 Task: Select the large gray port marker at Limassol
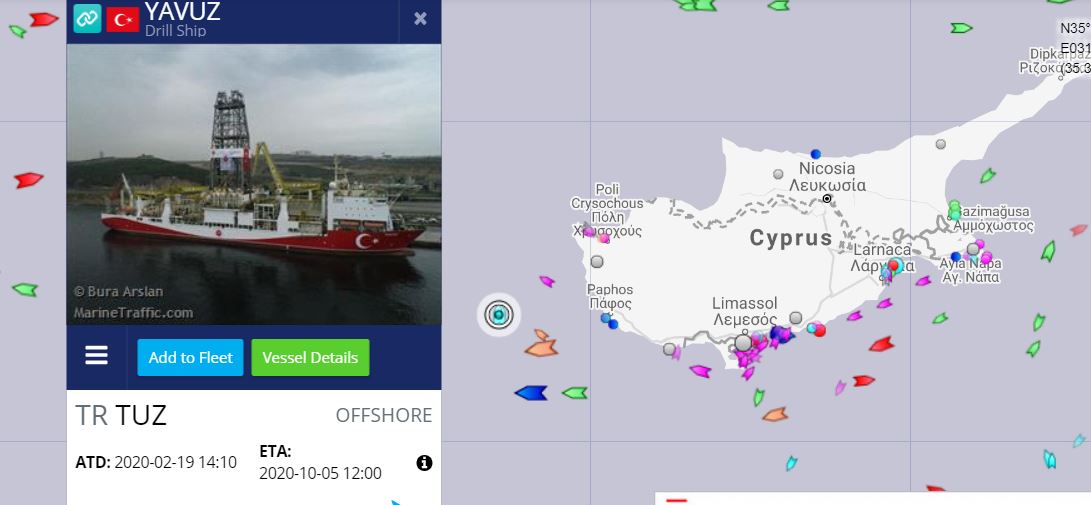pos(743,343)
